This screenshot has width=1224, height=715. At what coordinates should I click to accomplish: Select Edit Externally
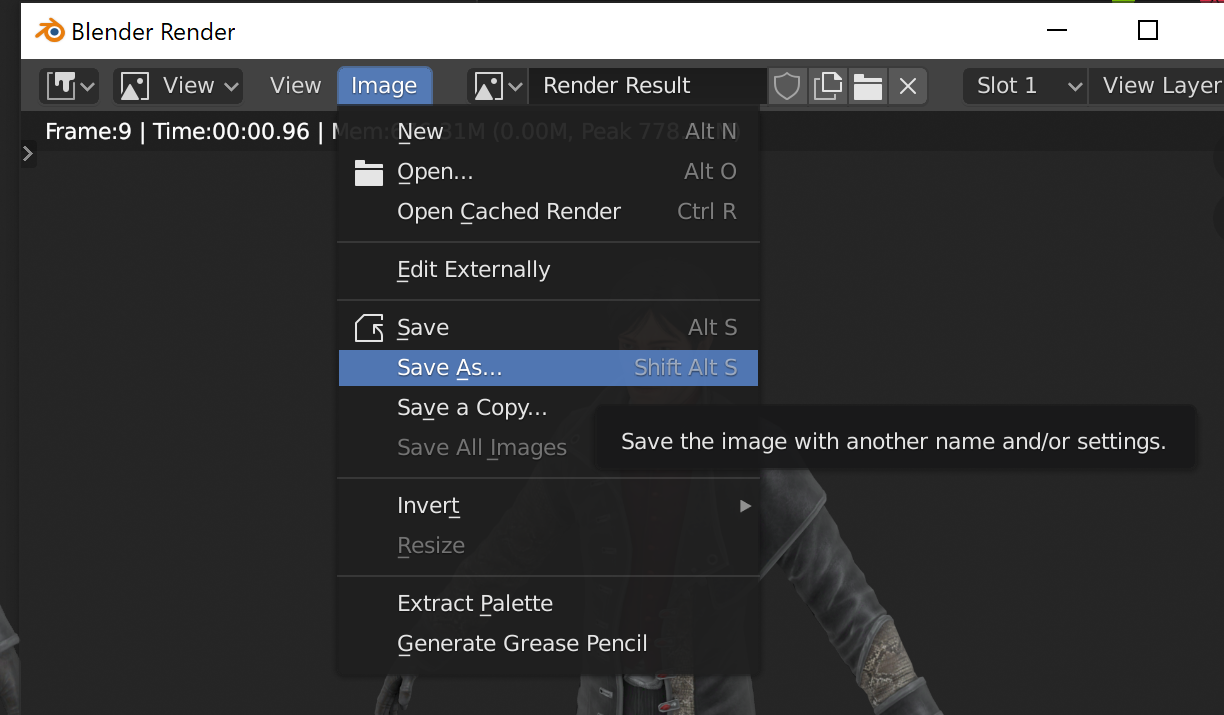pyautogui.click(x=548, y=270)
